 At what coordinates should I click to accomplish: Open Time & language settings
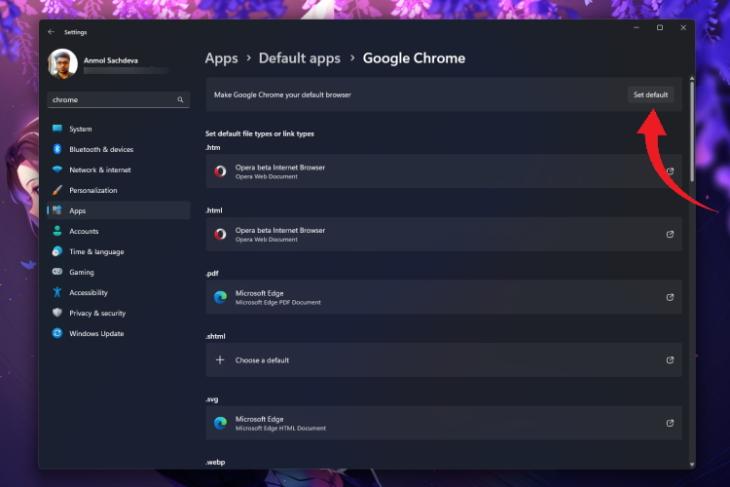click(x=118, y=251)
